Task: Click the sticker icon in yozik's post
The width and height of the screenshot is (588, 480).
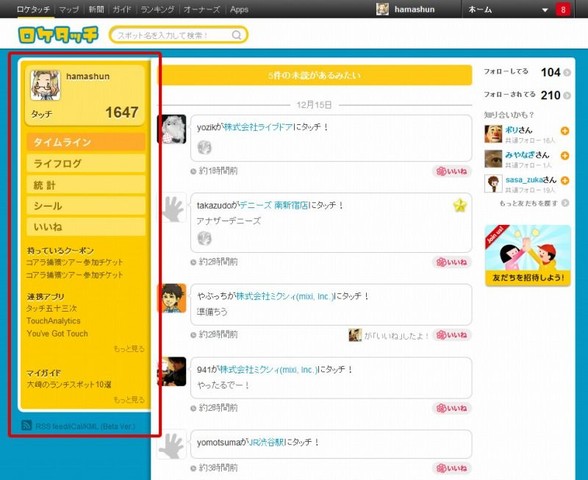Action: pyautogui.click(x=204, y=147)
